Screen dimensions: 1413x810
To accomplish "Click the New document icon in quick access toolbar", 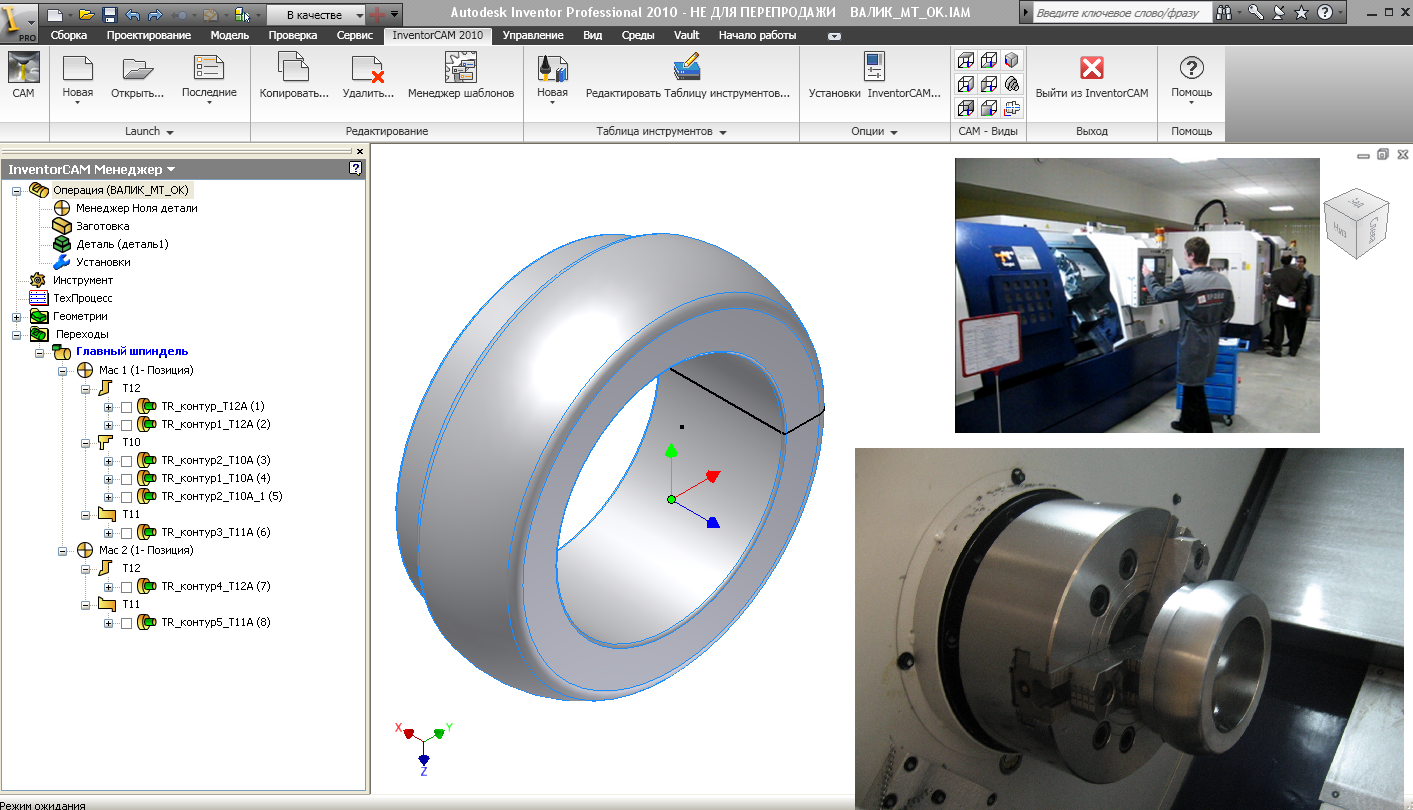I will click(x=55, y=14).
